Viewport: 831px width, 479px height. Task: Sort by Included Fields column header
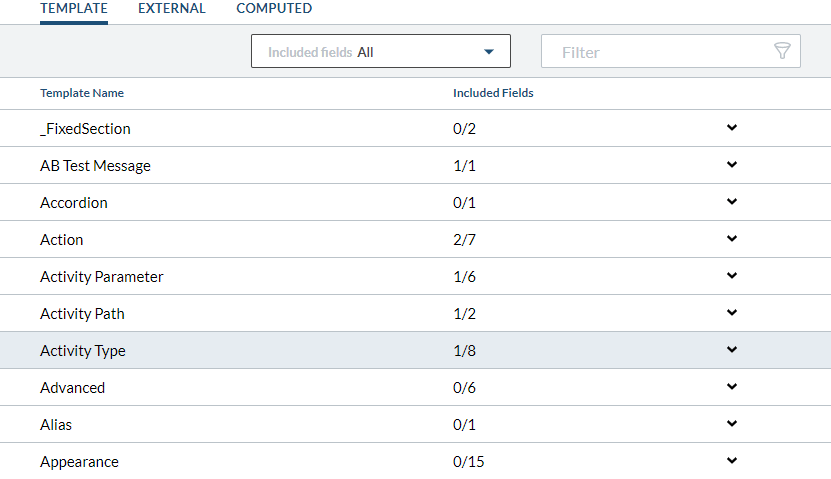[493, 93]
